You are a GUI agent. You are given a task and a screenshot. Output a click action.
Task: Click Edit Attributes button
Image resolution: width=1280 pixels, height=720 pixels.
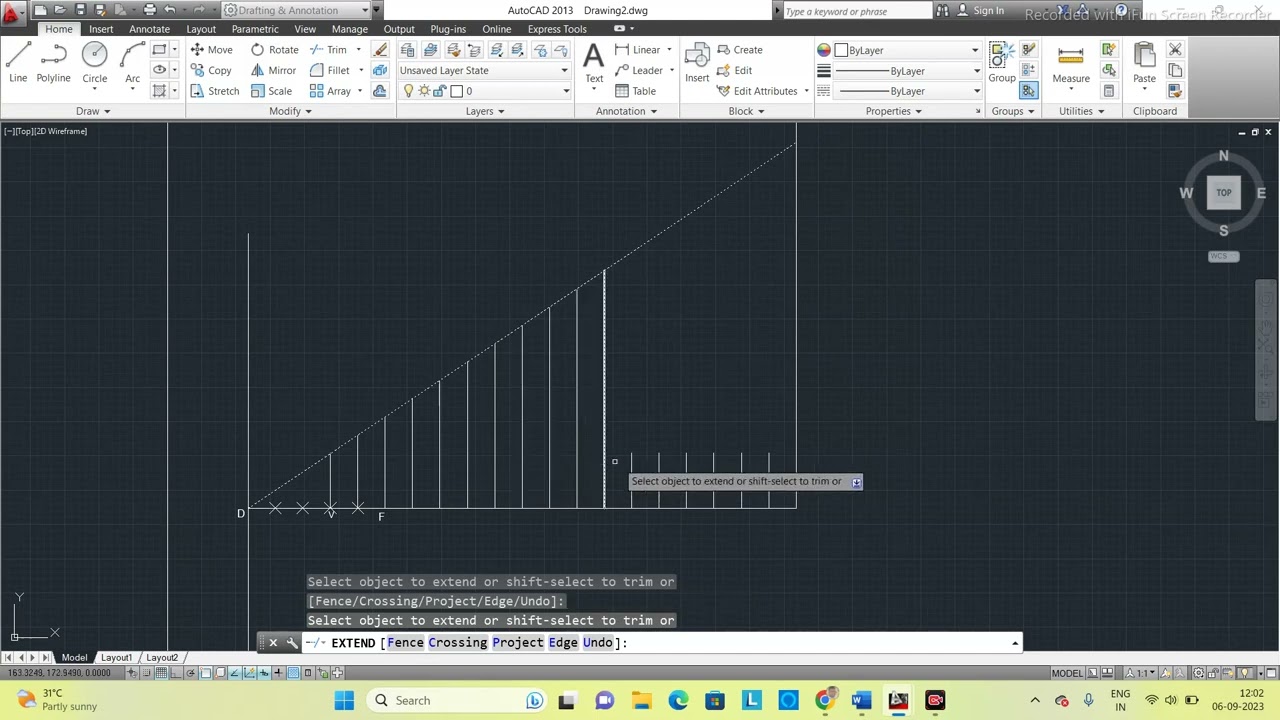tap(765, 91)
